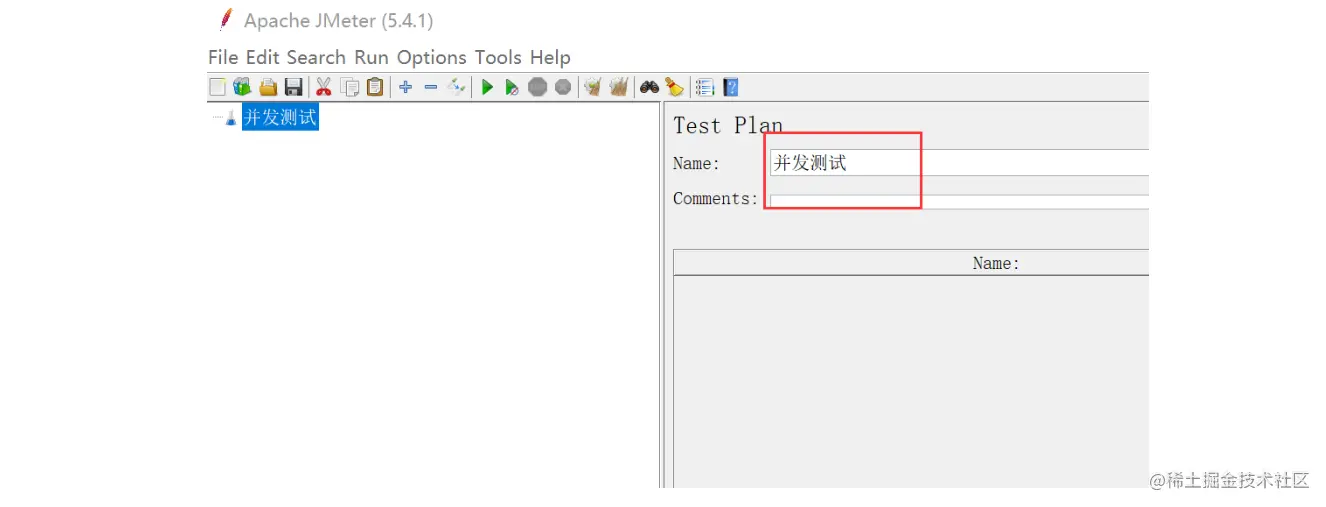Open the Options menu
1326x507 pixels.
coord(432,58)
